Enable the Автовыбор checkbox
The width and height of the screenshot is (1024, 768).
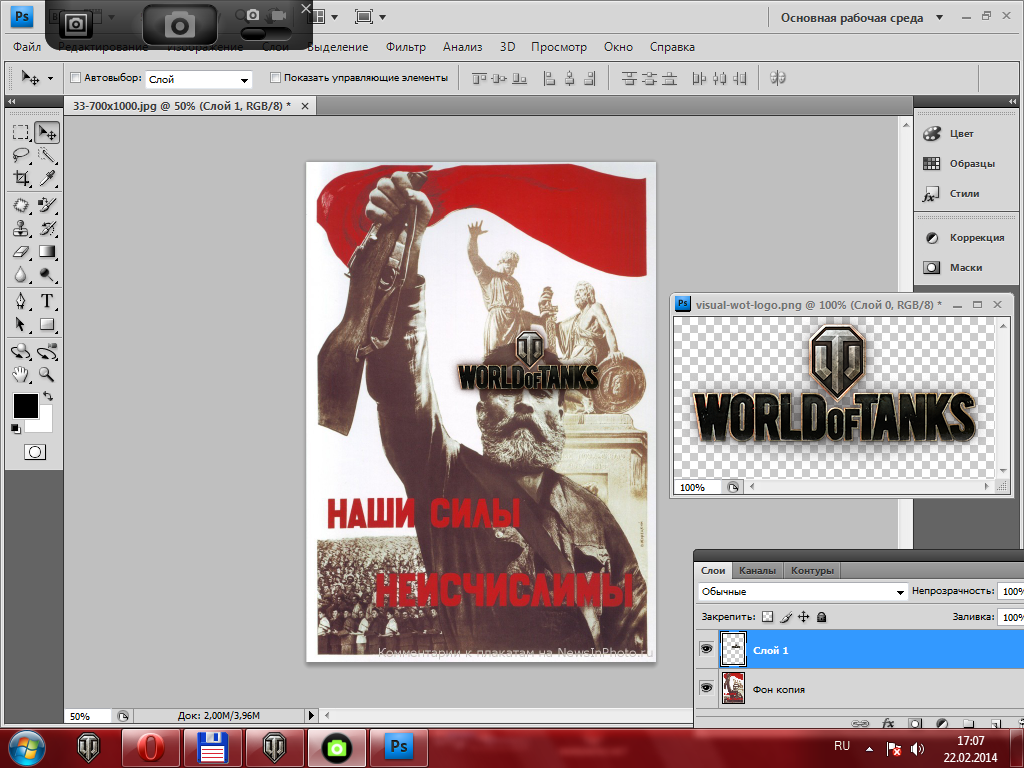(x=76, y=78)
